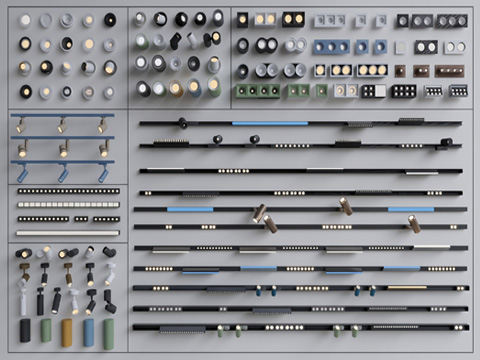Screen dimensions: 480x360
Task: Click the black cylinder pendant lamp
Action: click(x=25, y=330)
